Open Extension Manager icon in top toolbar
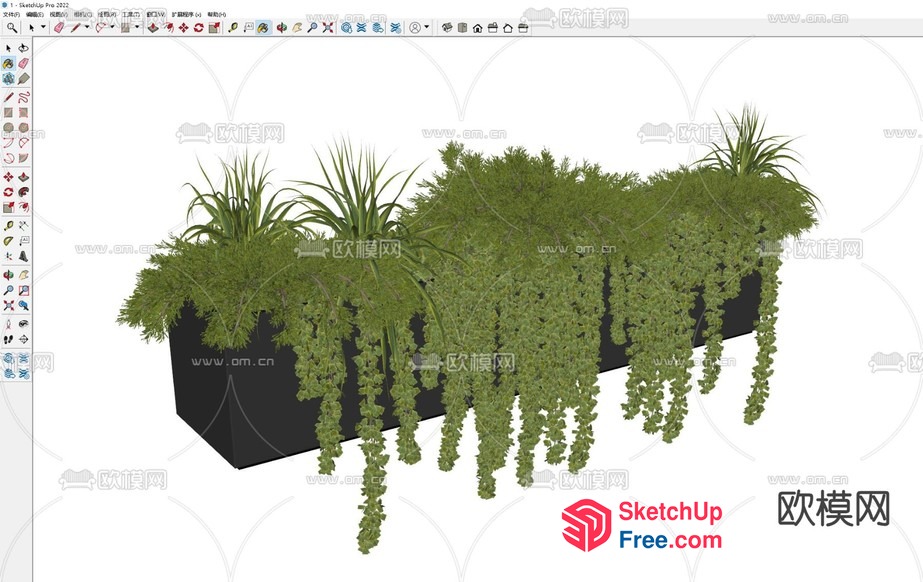This screenshot has height=582, width=923. pos(396,28)
